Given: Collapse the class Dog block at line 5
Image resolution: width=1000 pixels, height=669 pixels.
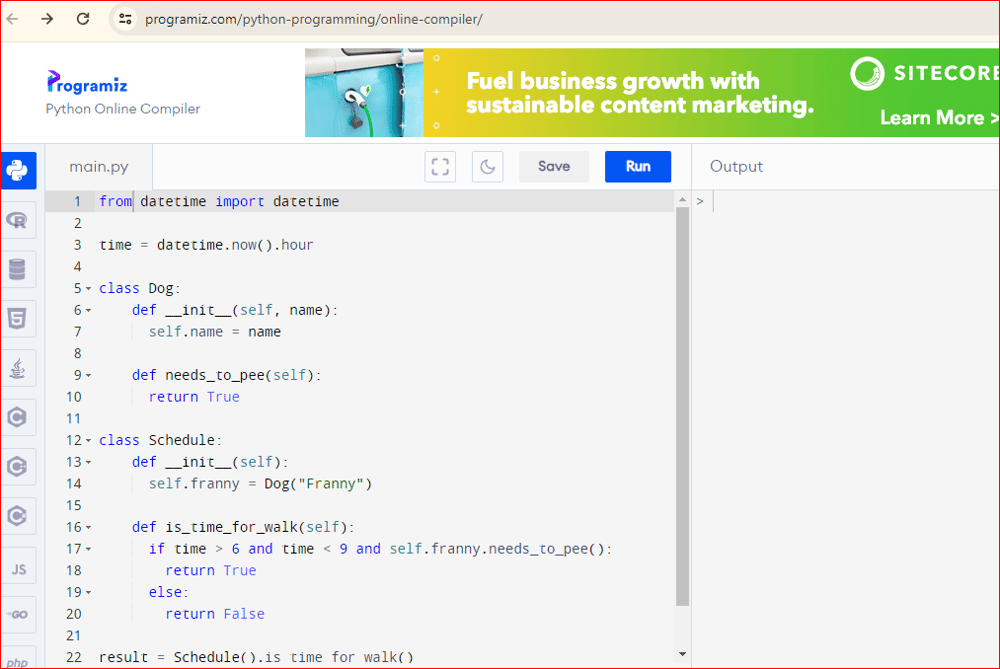Looking at the screenshot, I should (x=89, y=289).
